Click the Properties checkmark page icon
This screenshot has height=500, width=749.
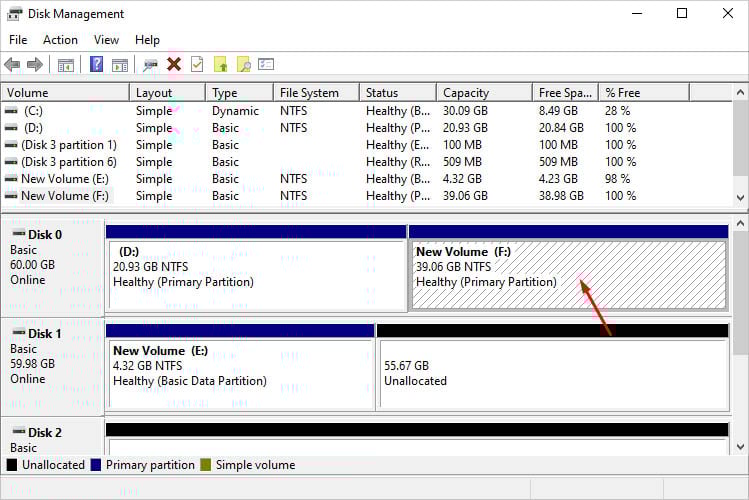pos(197,65)
